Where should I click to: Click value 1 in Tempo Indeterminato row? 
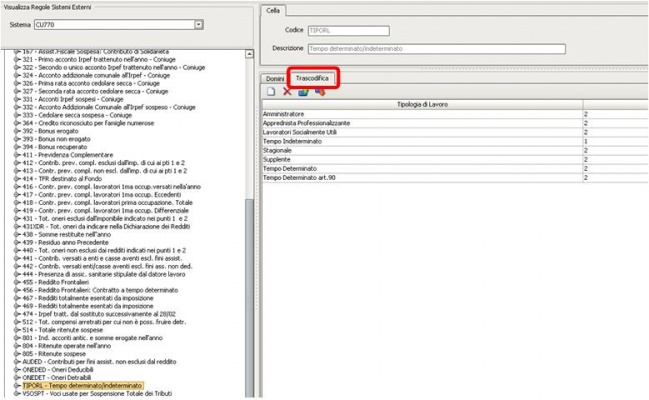pos(586,141)
